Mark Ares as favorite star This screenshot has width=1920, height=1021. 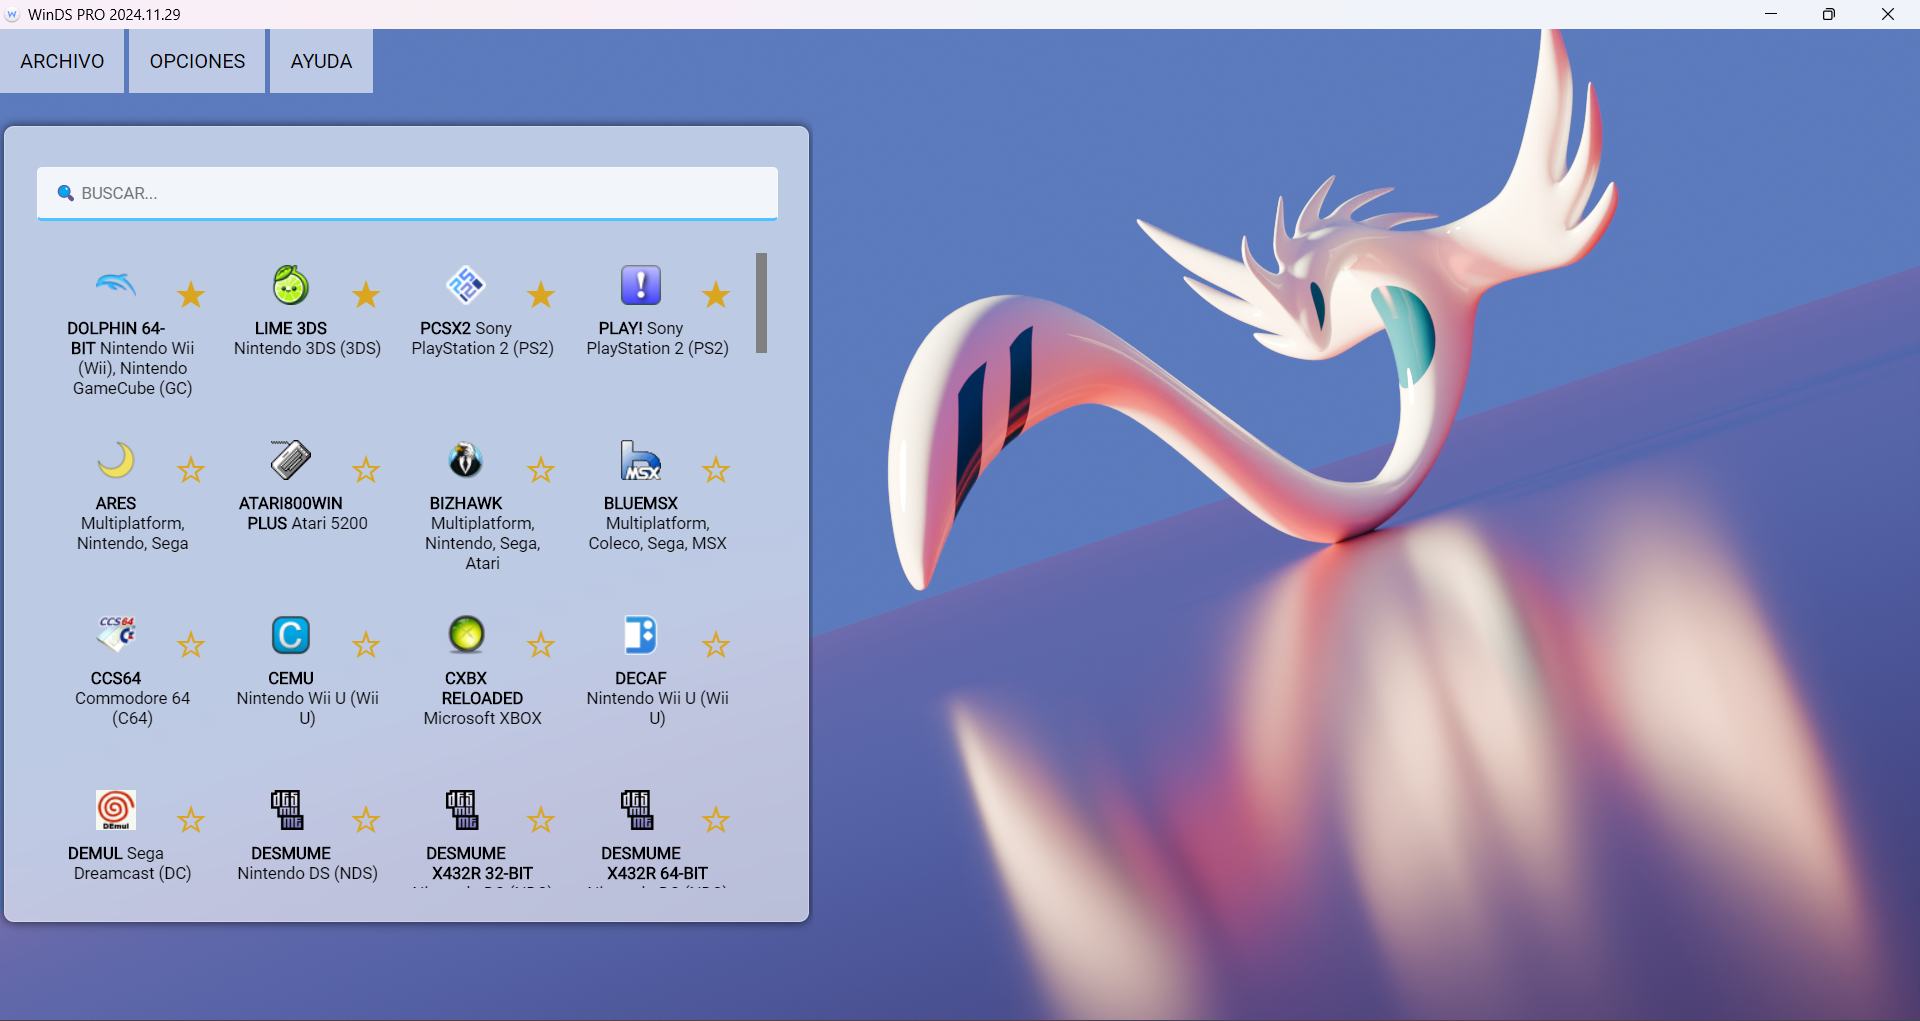[191, 470]
